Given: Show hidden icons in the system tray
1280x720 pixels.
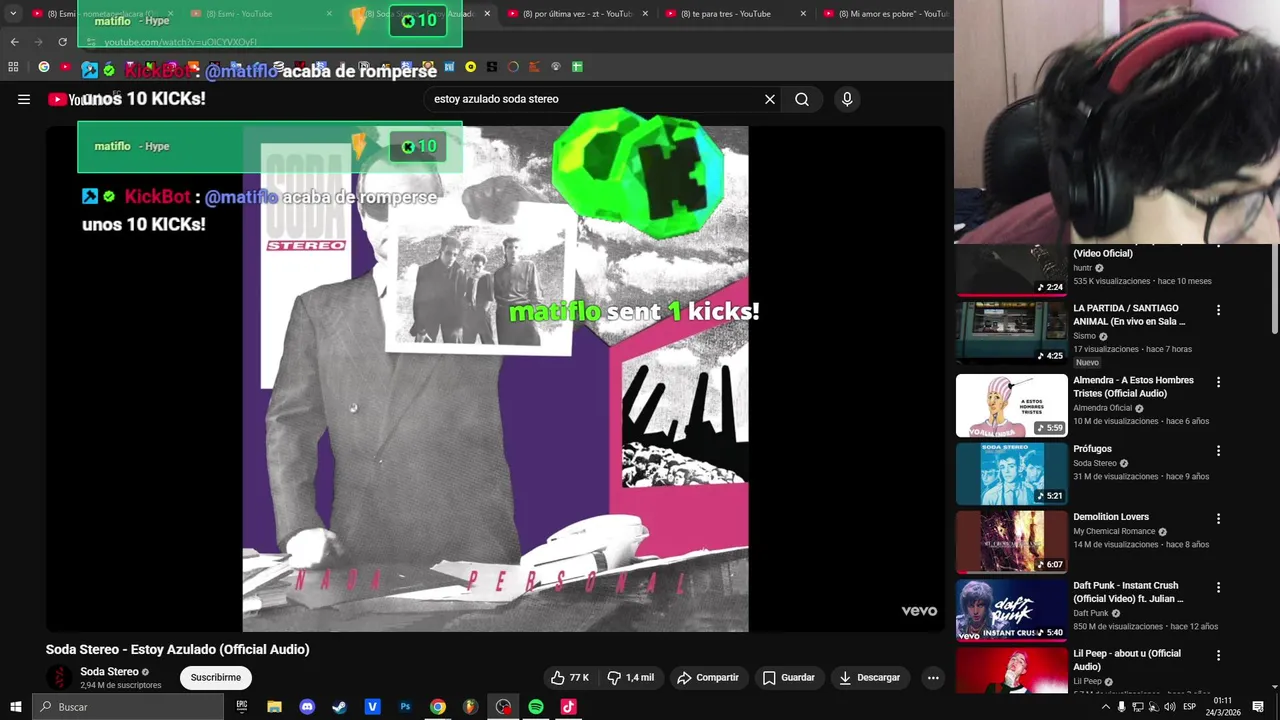Looking at the screenshot, I should click(x=1105, y=707).
